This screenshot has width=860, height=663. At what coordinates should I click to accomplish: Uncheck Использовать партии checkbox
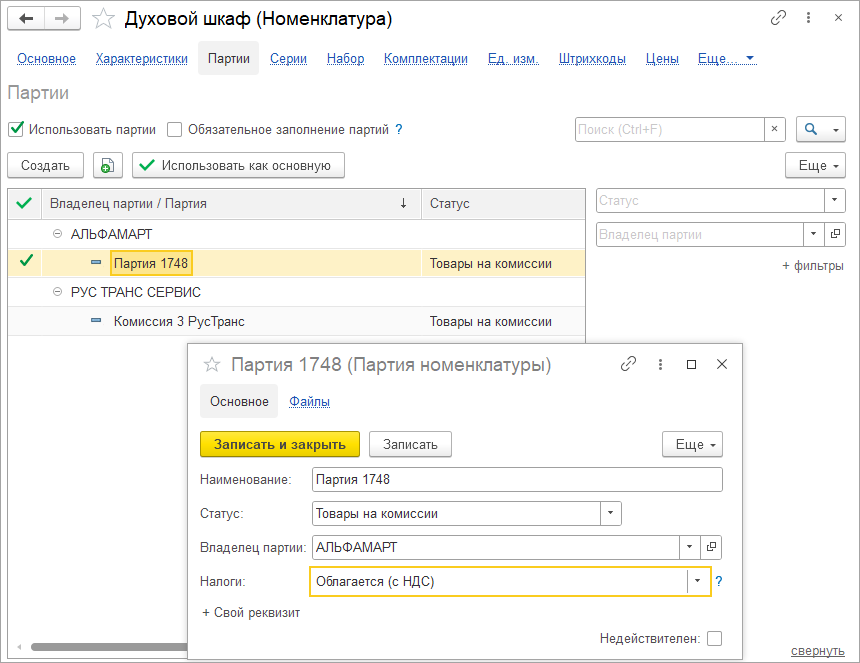click(16, 129)
